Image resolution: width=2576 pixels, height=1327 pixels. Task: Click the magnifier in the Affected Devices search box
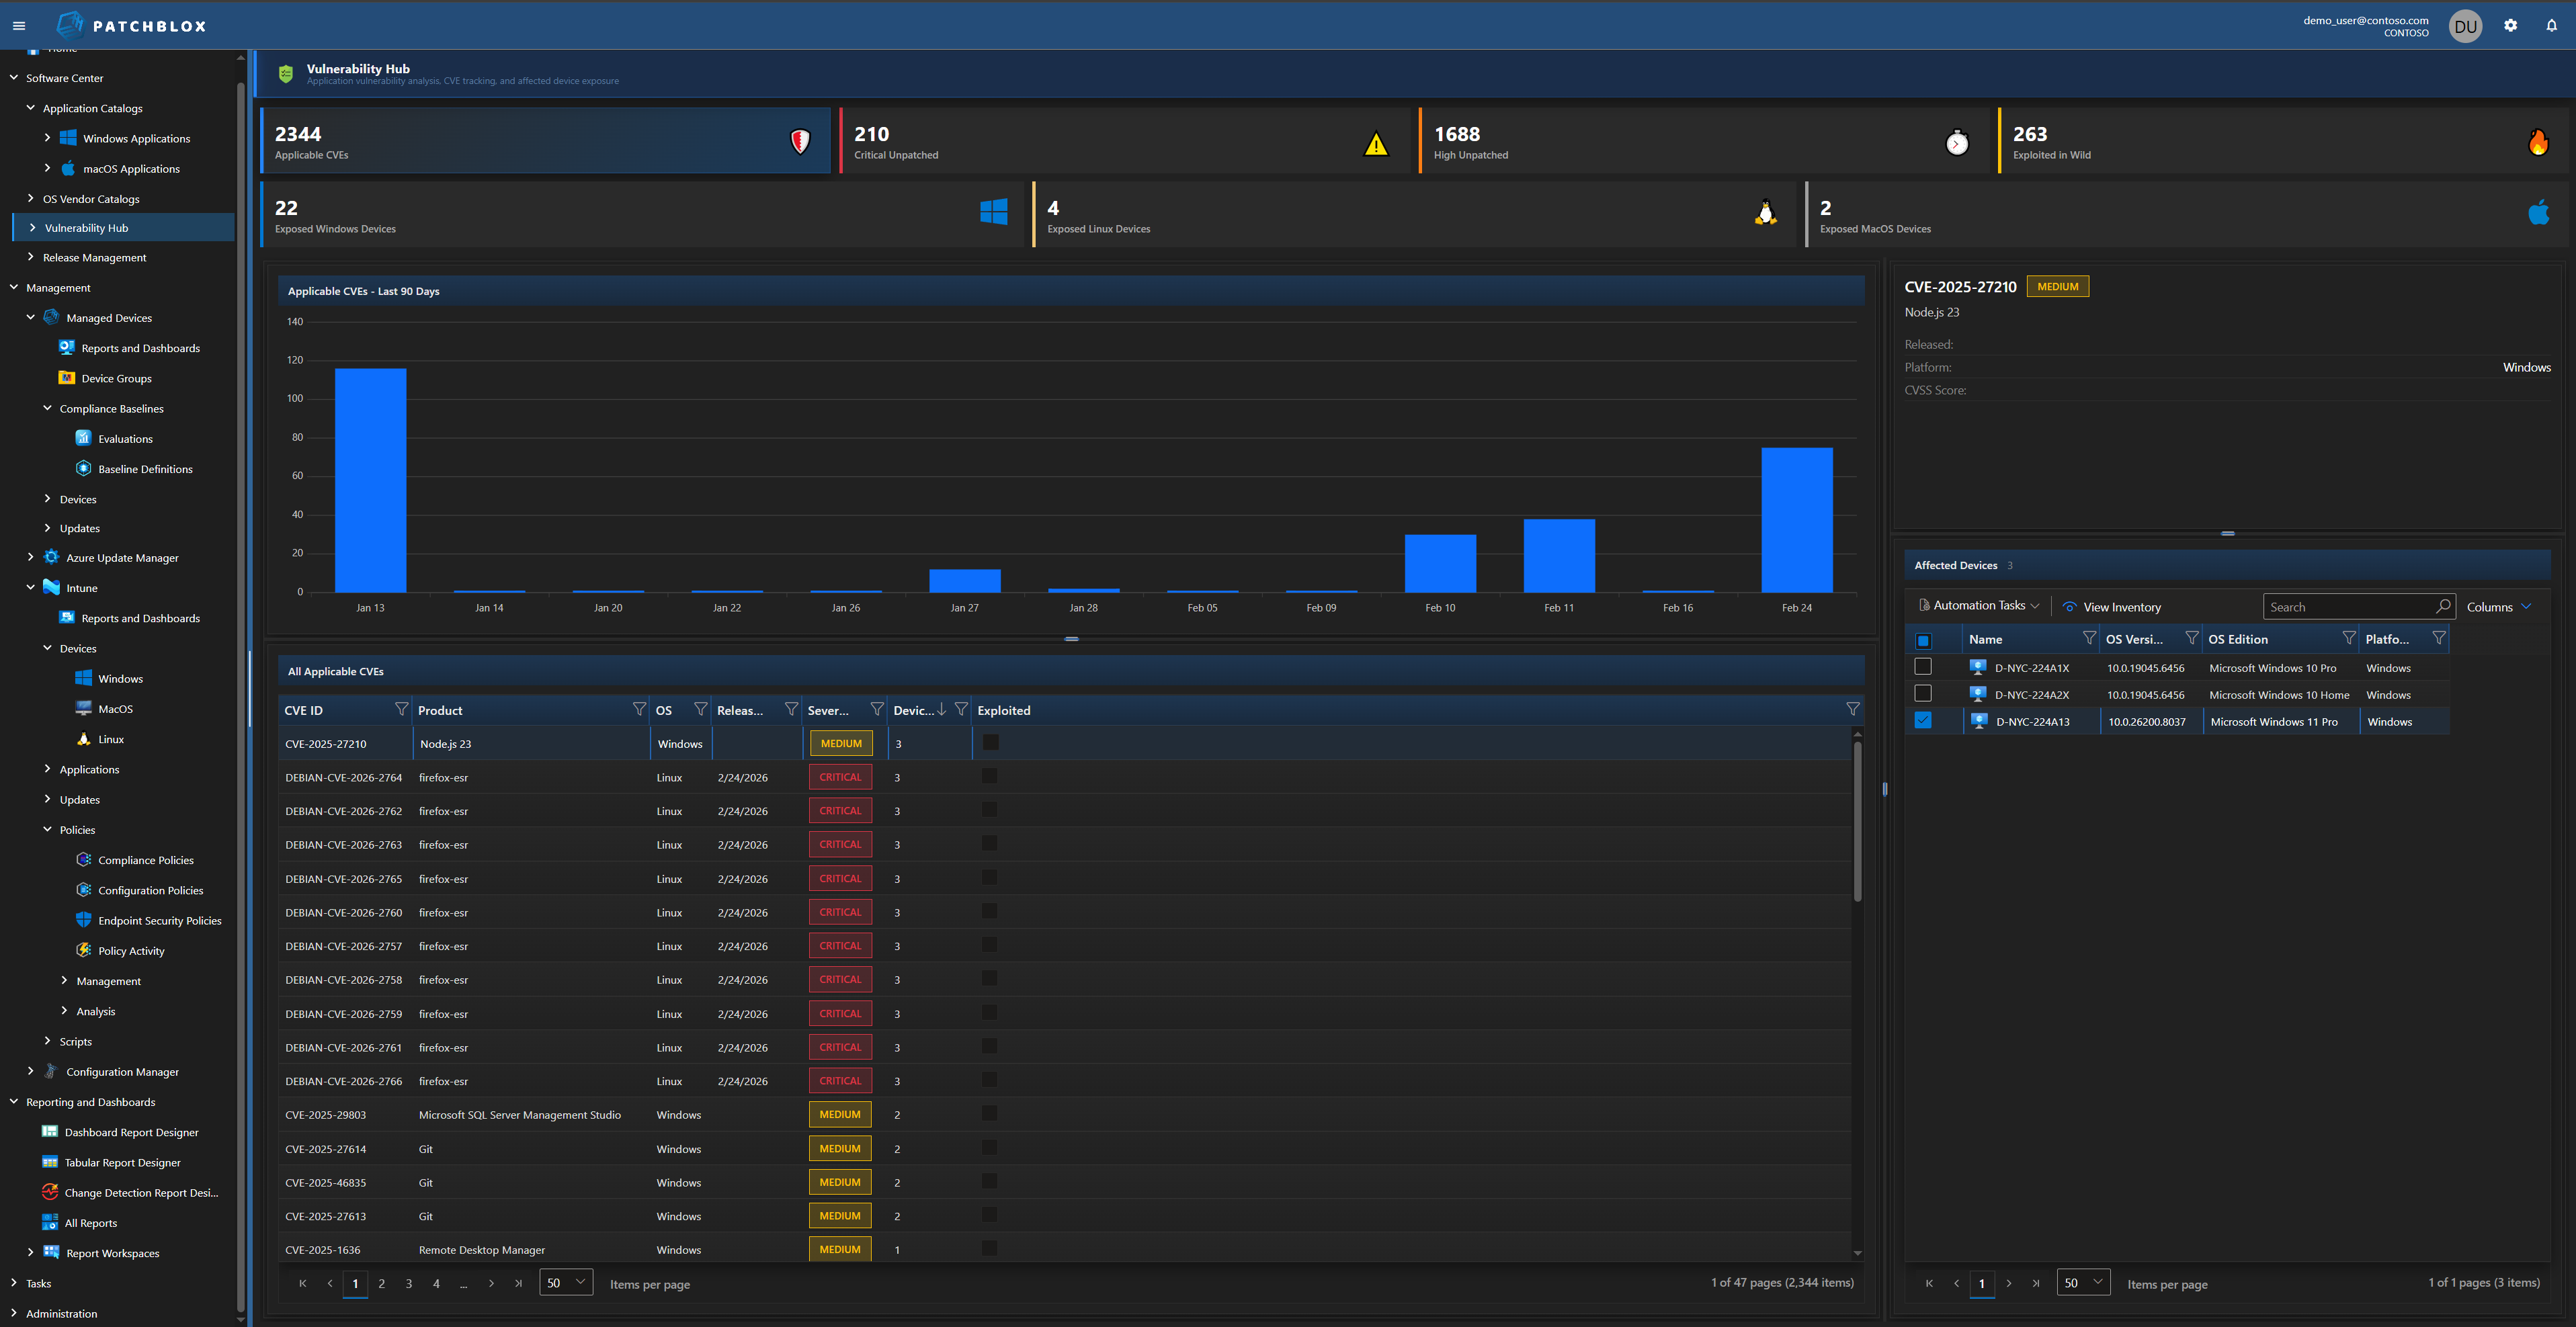point(2444,606)
